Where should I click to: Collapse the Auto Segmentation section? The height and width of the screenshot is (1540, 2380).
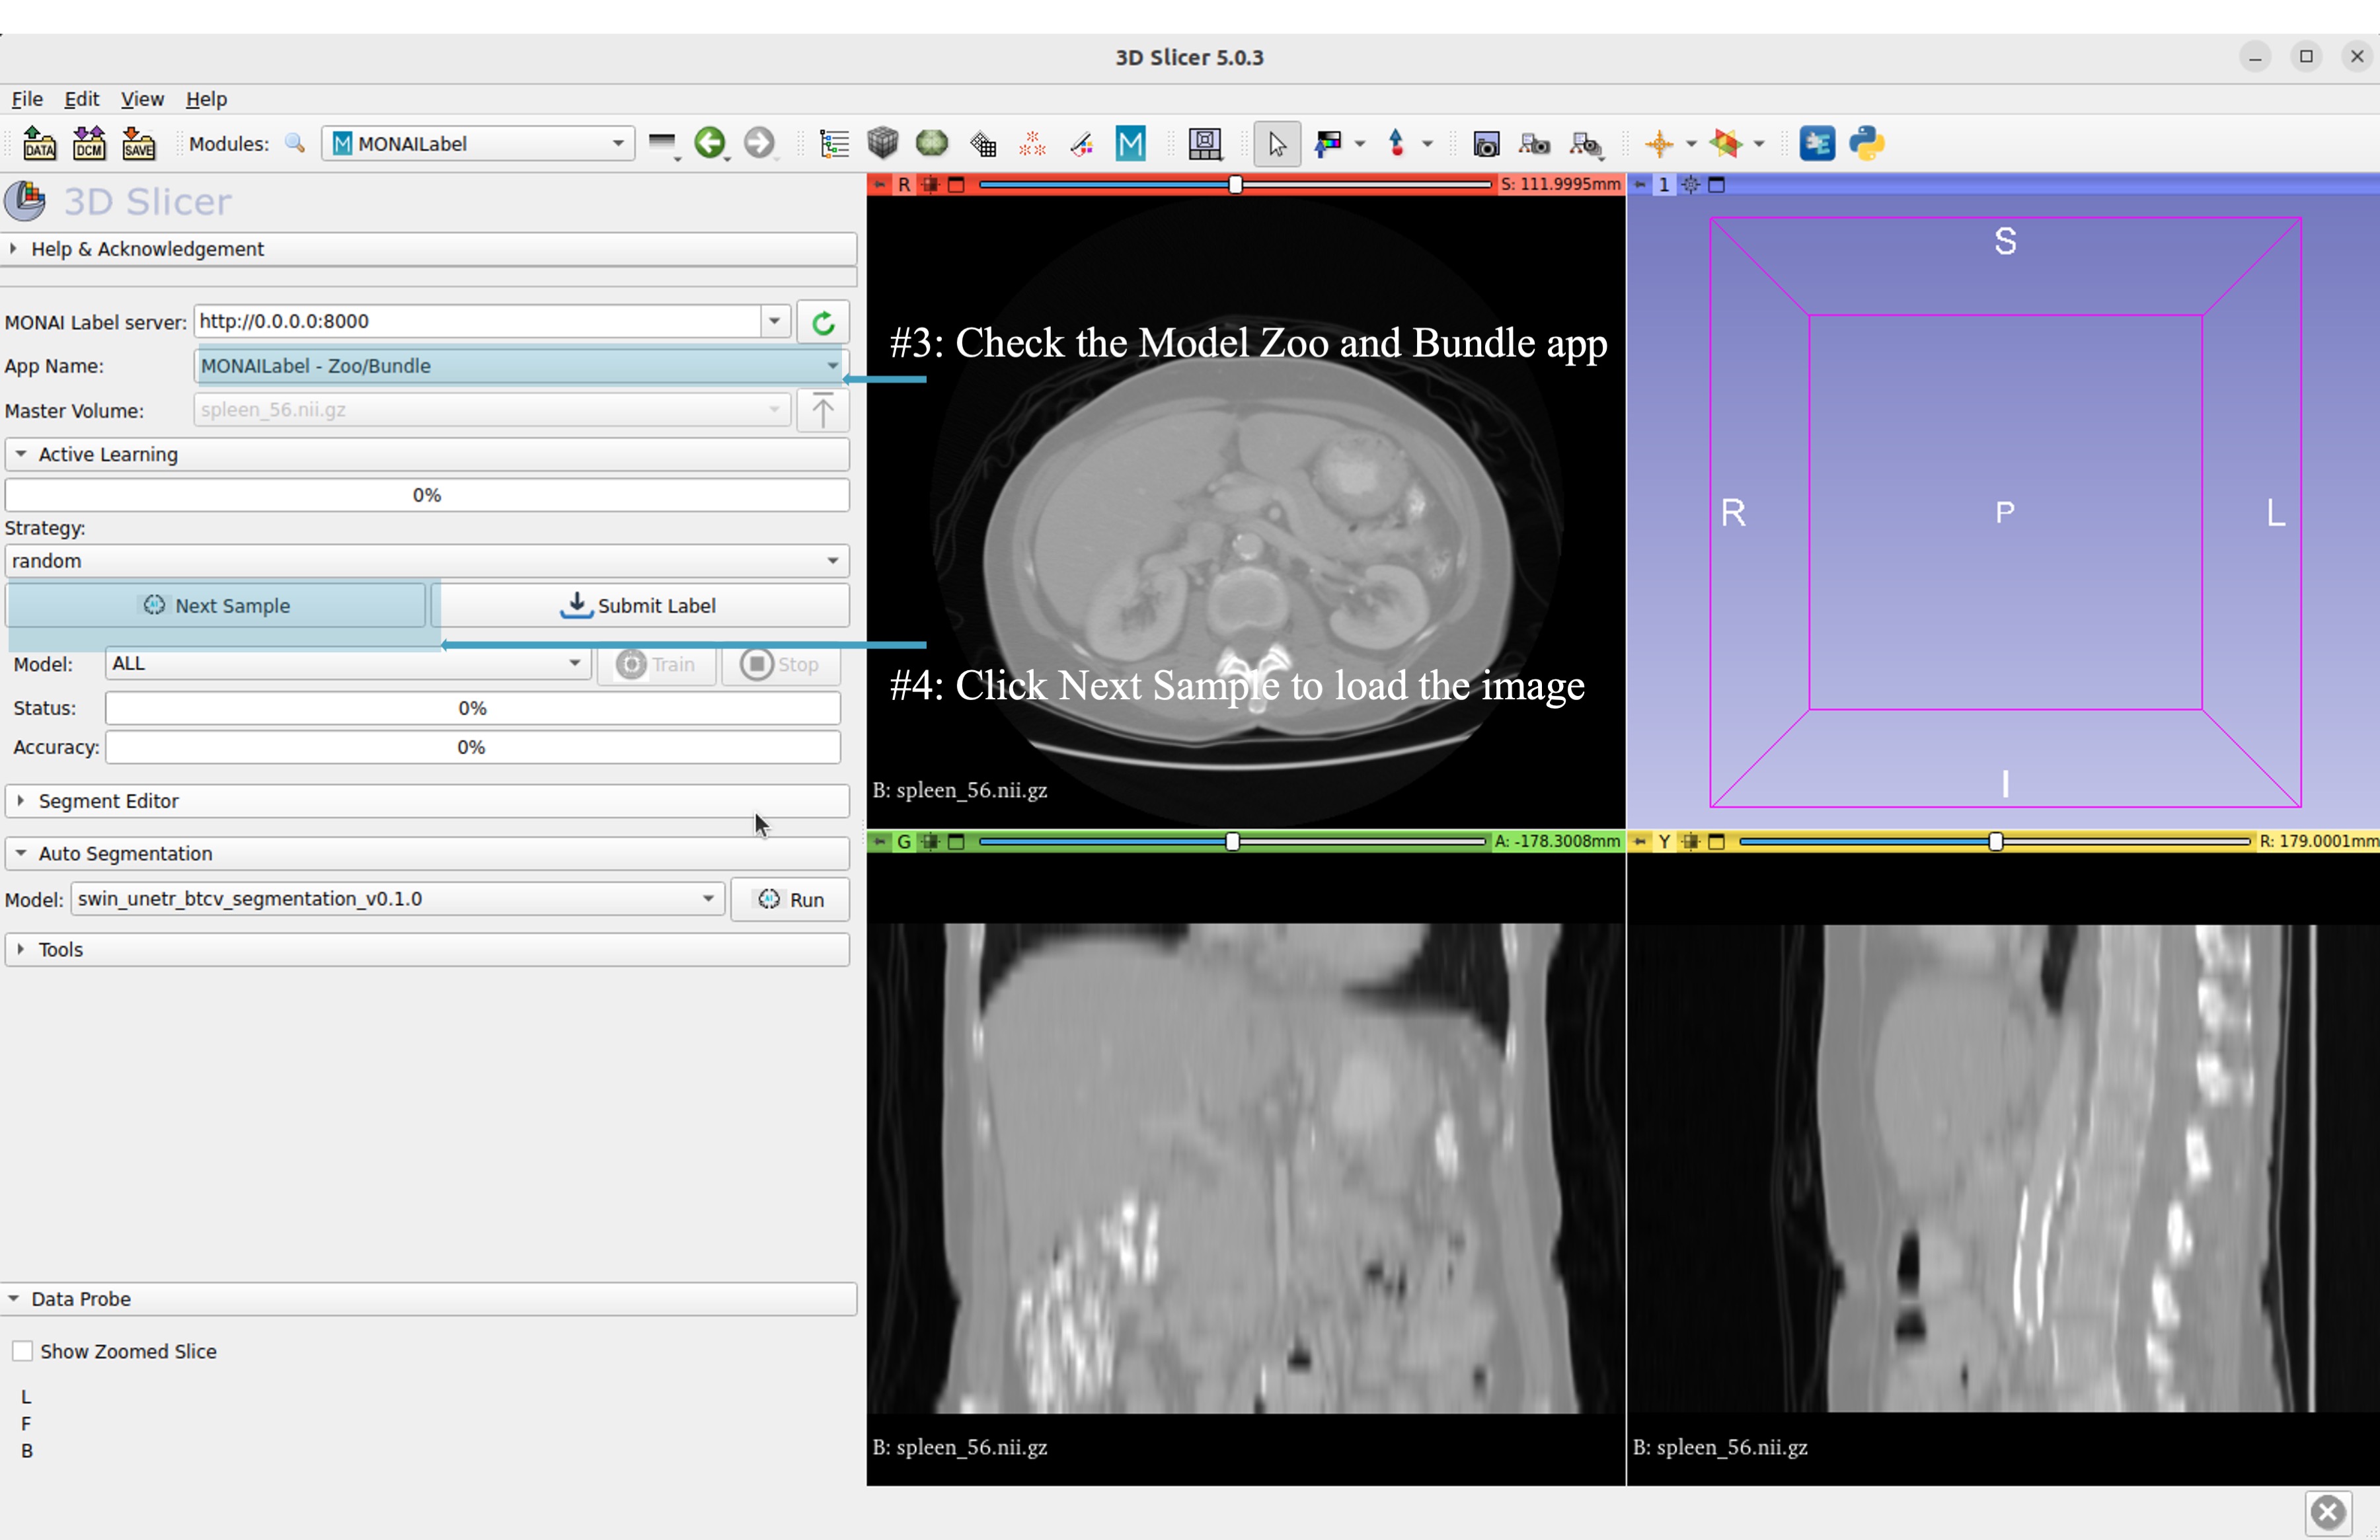point(428,853)
